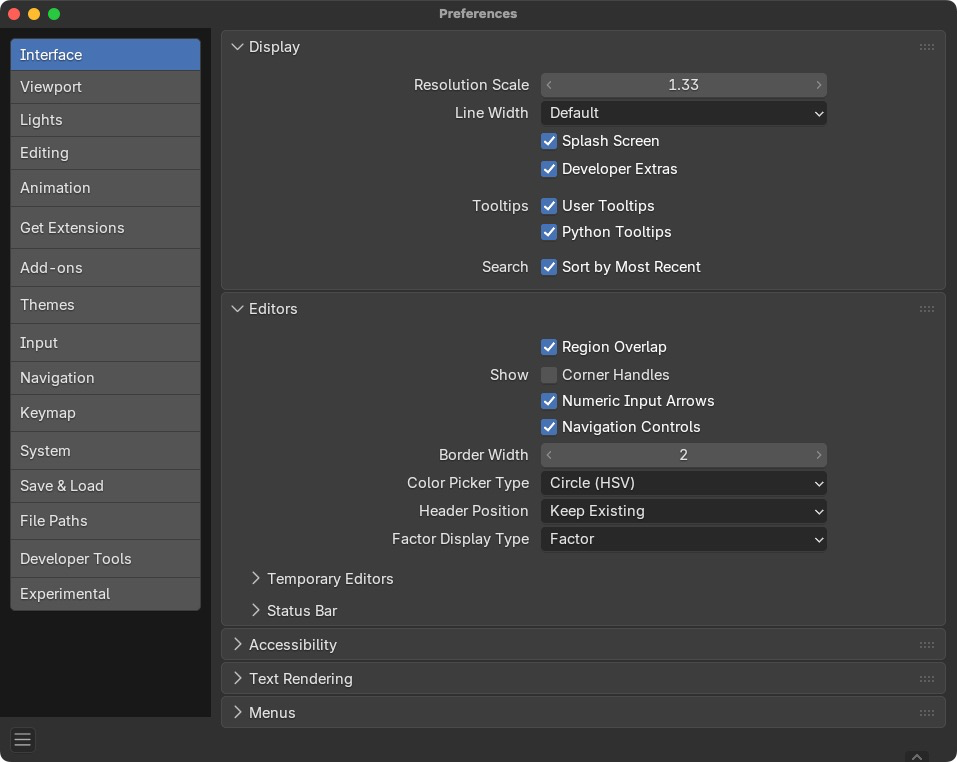Open the Themes tab
Viewport: 957px width, 762px height.
coord(106,304)
